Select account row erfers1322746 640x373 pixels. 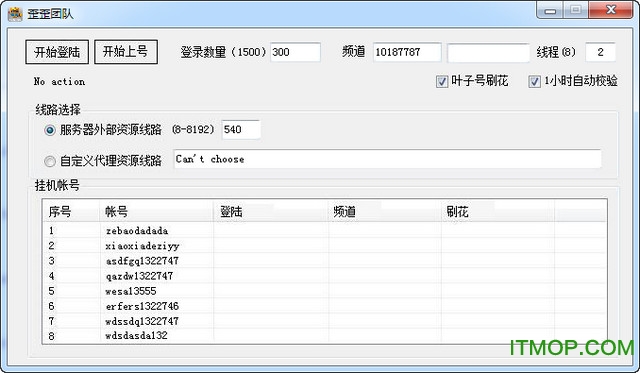click(x=324, y=306)
